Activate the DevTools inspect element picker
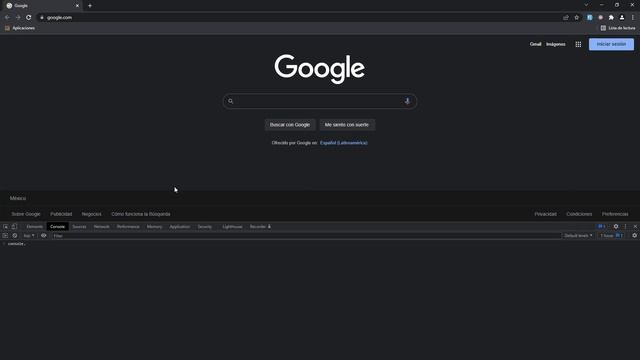Image resolution: width=640 pixels, height=360 pixels. click(x=5, y=227)
